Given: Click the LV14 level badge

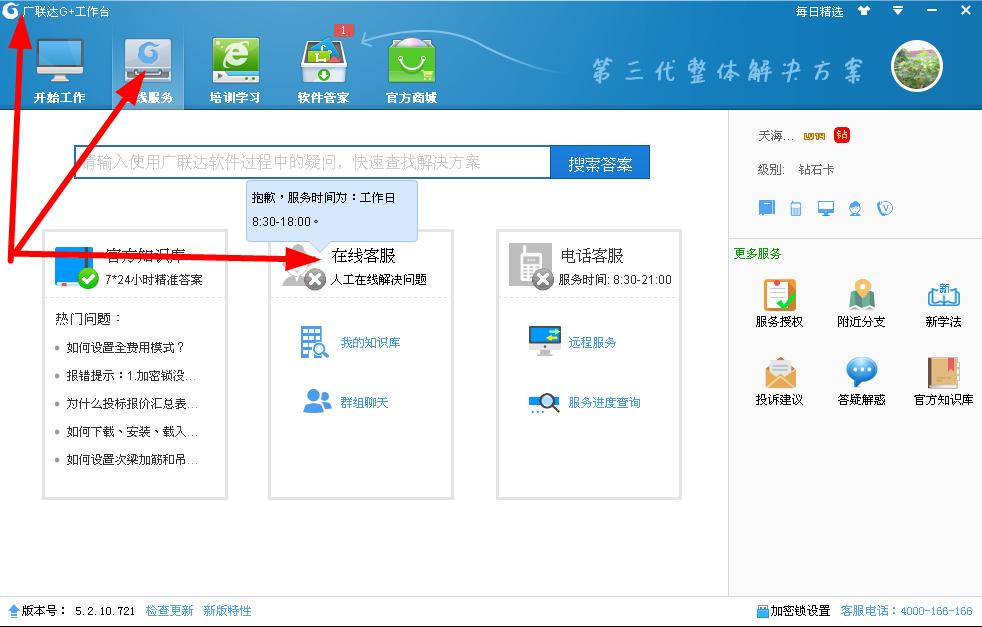Looking at the screenshot, I should click(814, 135).
